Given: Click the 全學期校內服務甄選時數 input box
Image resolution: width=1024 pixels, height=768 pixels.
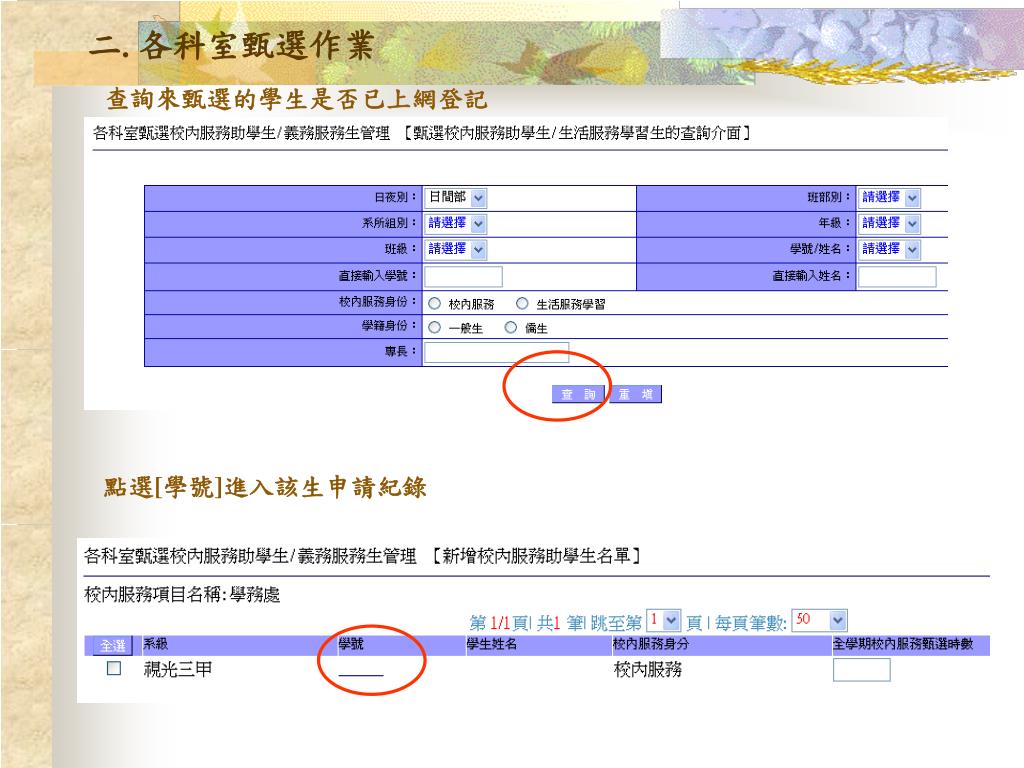Looking at the screenshot, I should [x=861, y=670].
